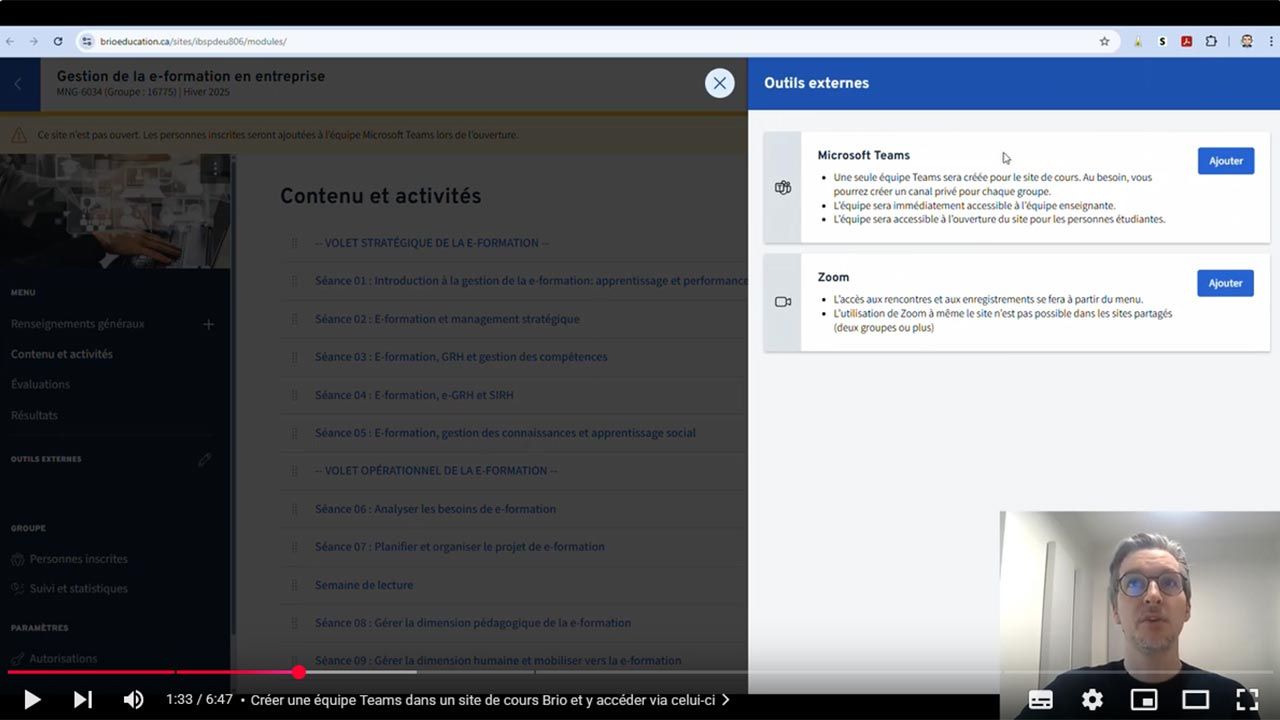
Task: Open Séance 01 Introduction link
Action: coord(531,281)
